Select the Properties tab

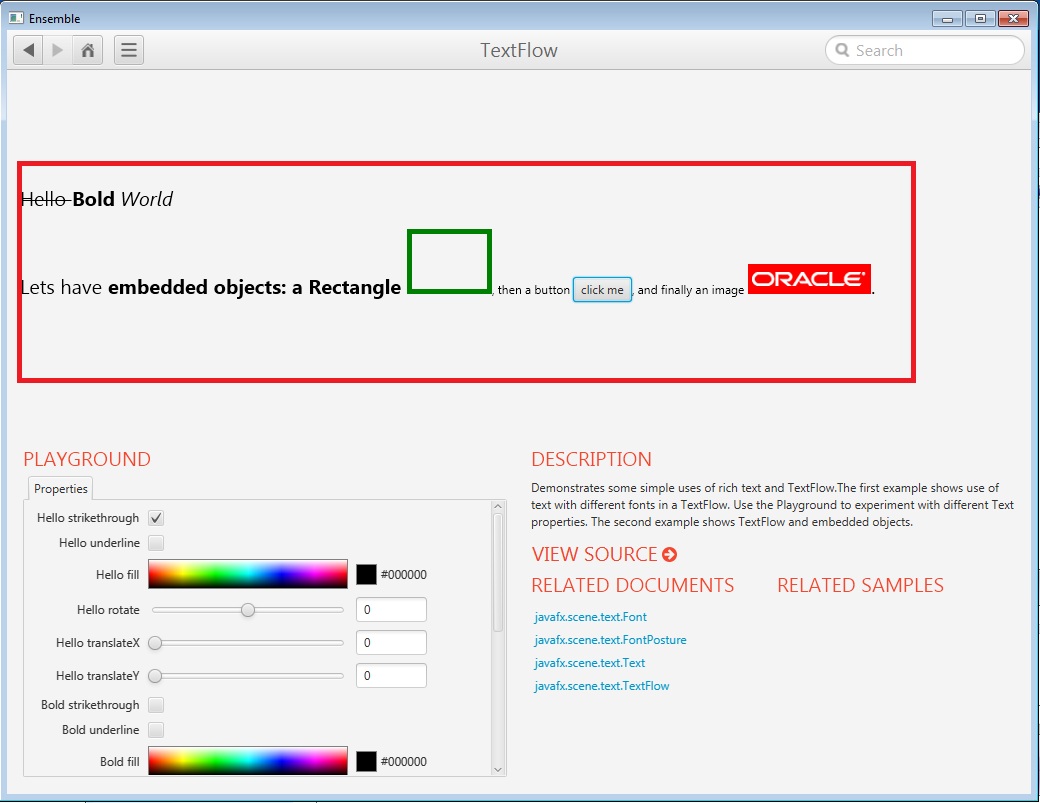61,489
